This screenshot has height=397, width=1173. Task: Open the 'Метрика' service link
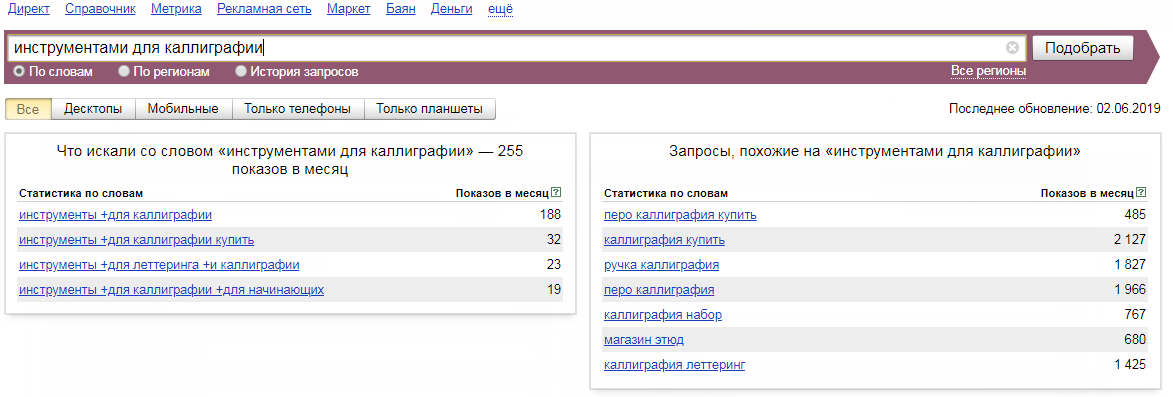click(x=176, y=9)
